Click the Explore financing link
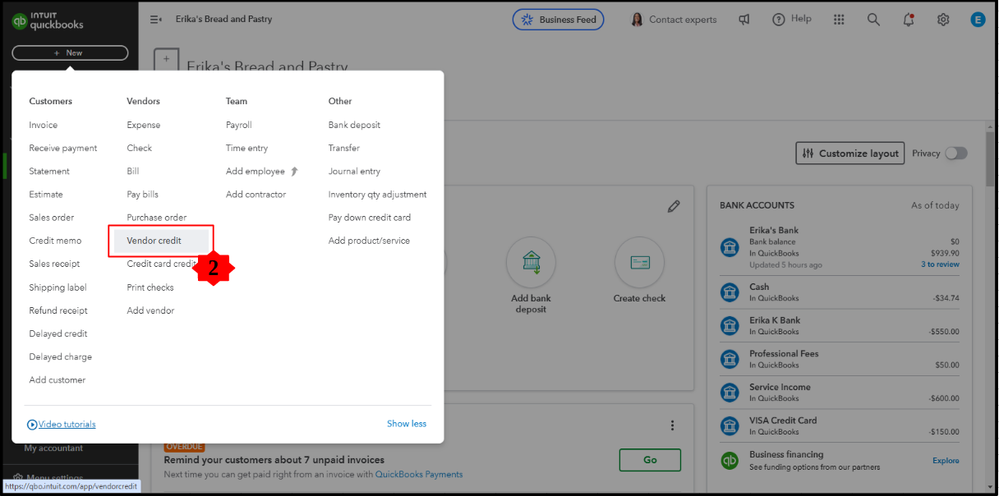Image resolution: width=999 pixels, height=496 pixels. coord(946,460)
